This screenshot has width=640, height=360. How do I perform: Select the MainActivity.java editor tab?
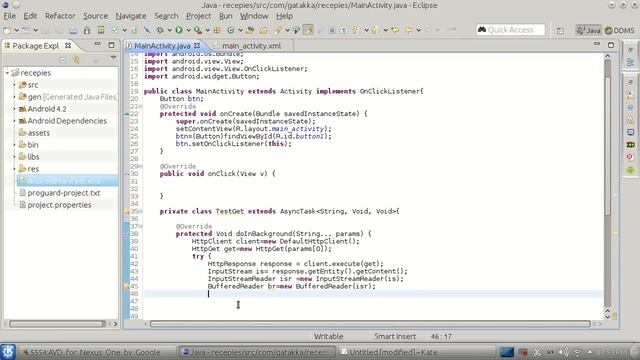point(162,46)
